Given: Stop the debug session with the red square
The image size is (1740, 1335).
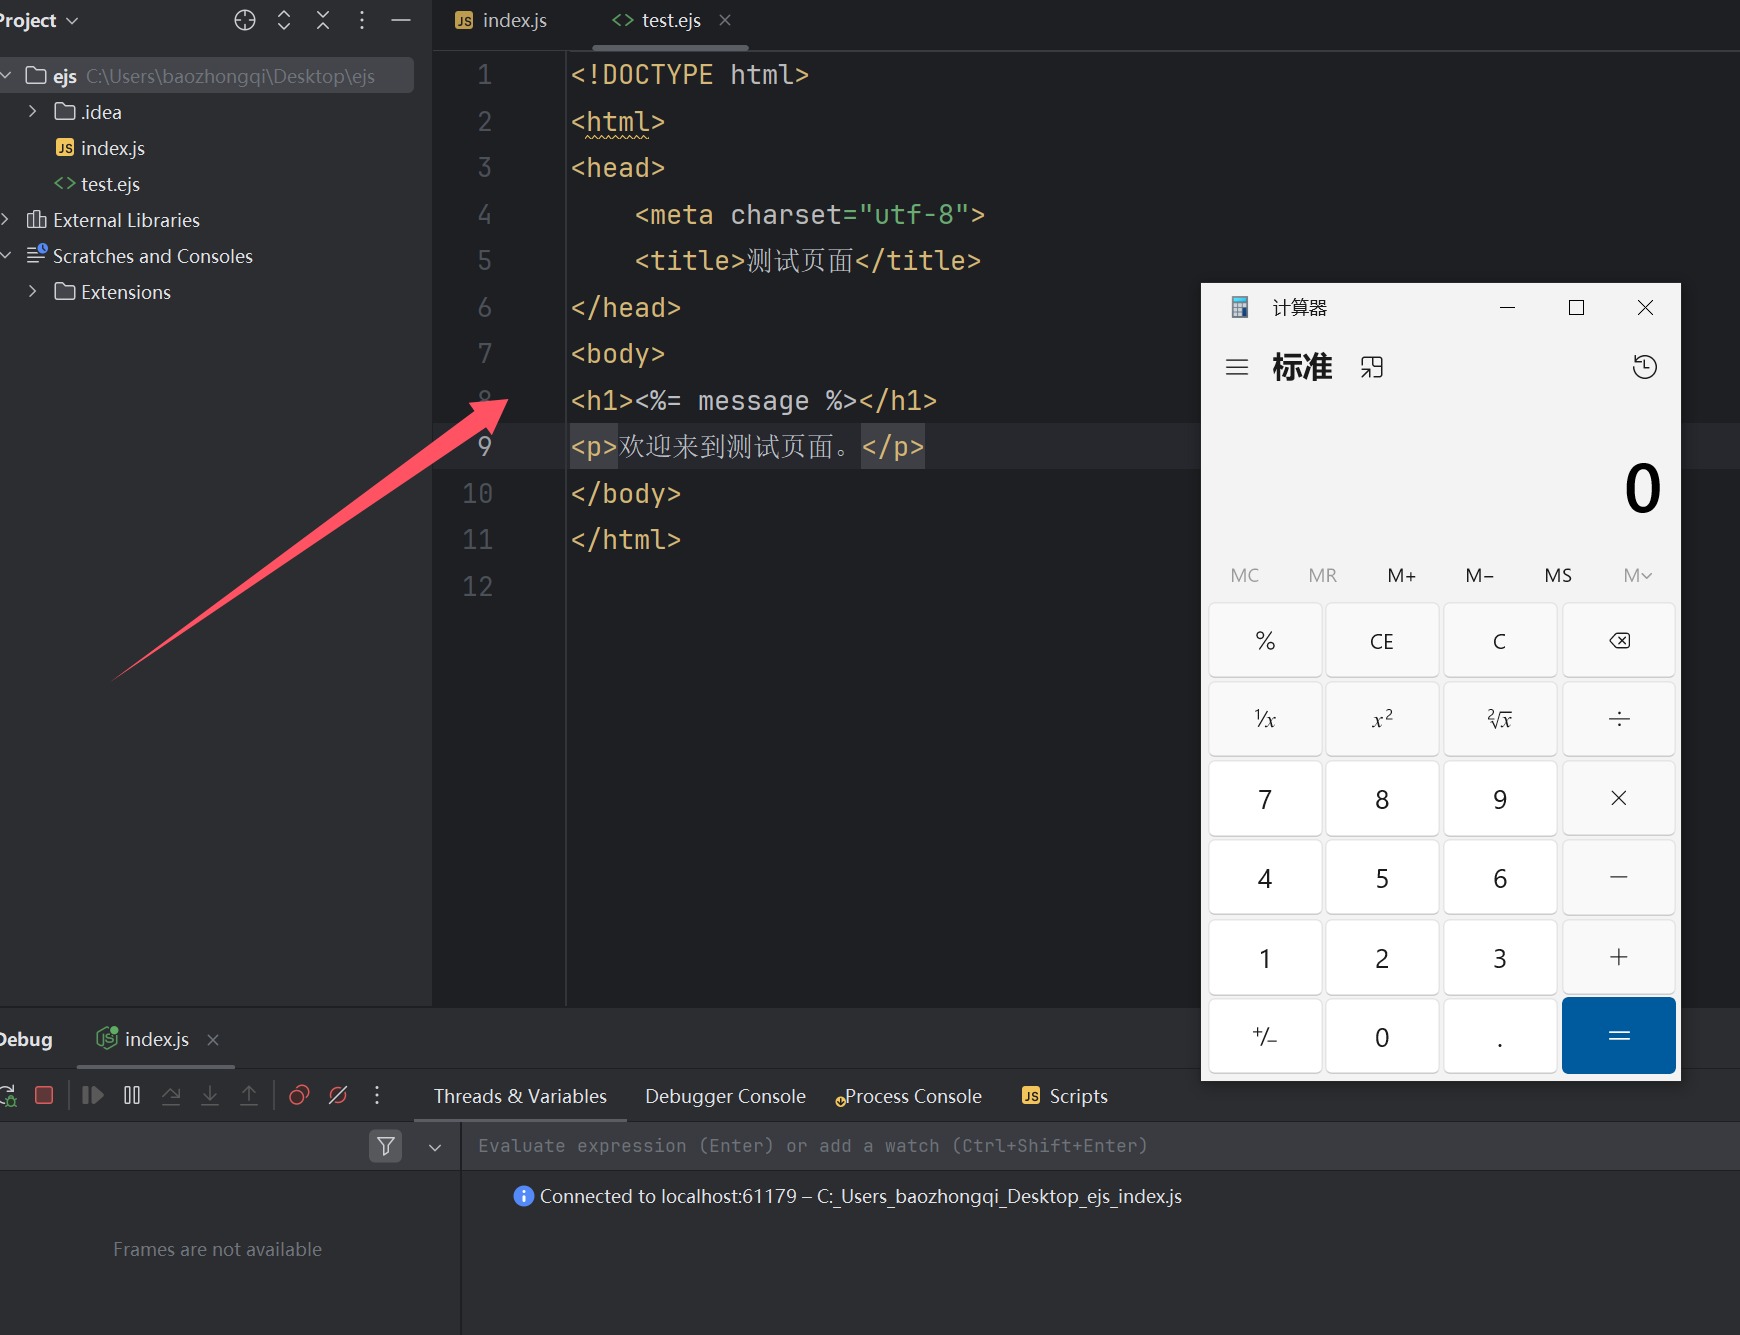Looking at the screenshot, I should pyautogui.click(x=44, y=1095).
